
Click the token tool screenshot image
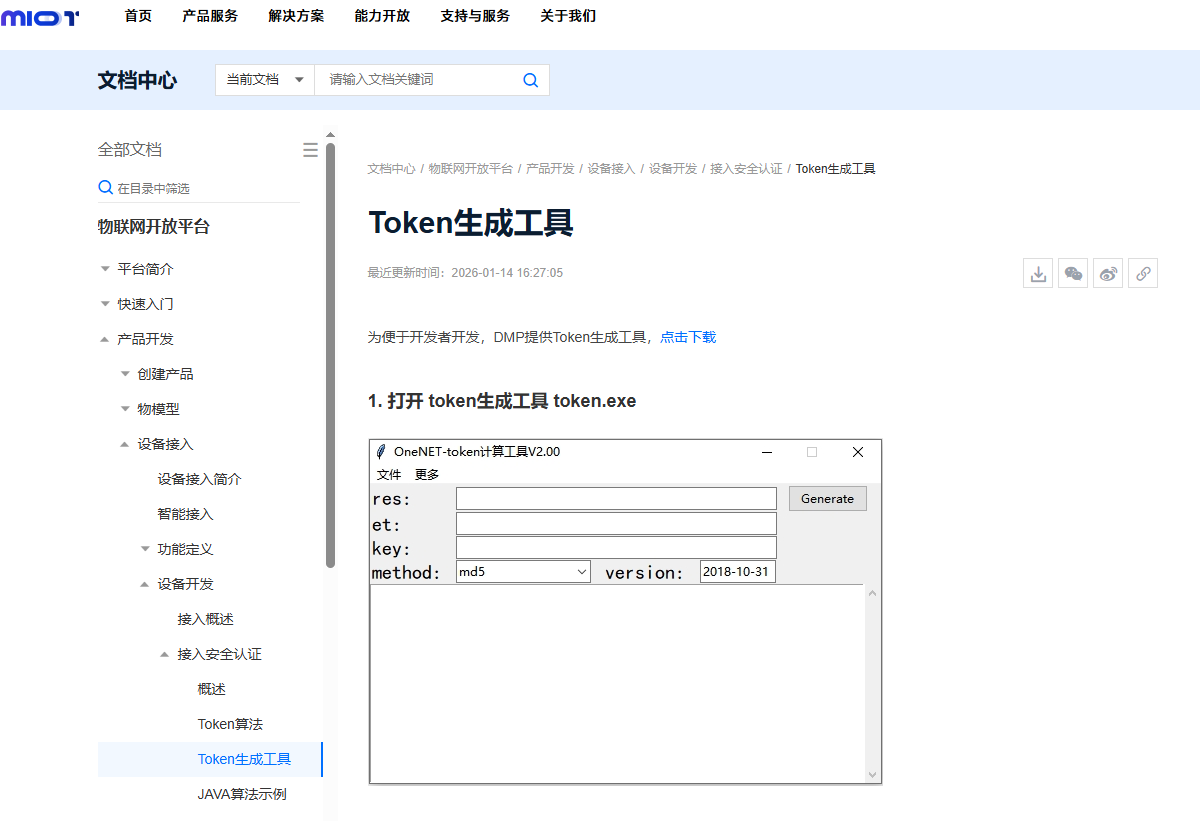coord(625,612)
